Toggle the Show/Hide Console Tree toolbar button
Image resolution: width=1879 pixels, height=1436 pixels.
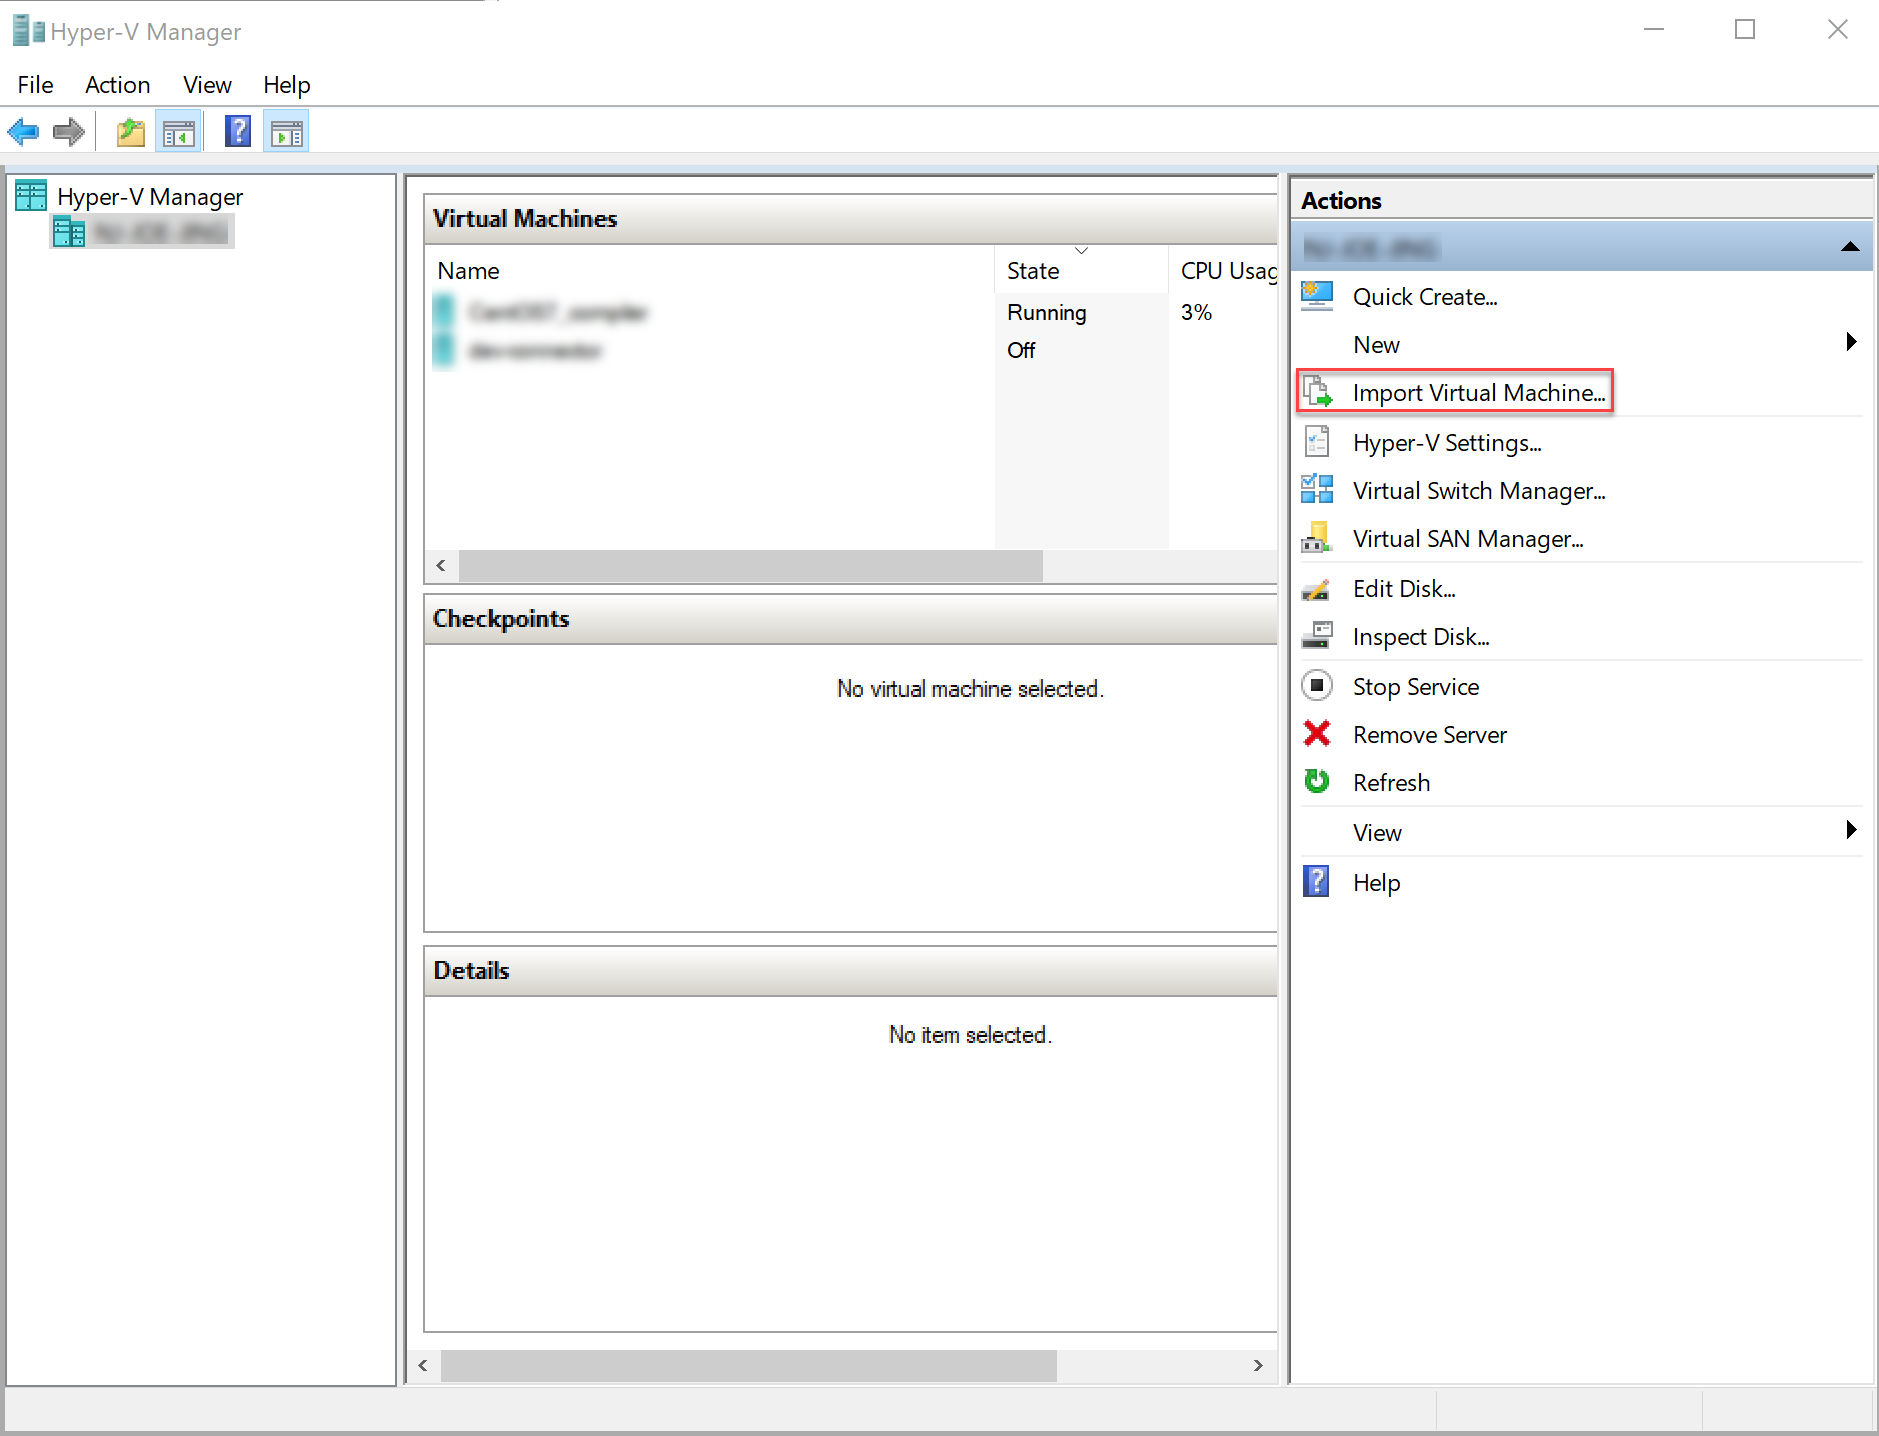178,131
